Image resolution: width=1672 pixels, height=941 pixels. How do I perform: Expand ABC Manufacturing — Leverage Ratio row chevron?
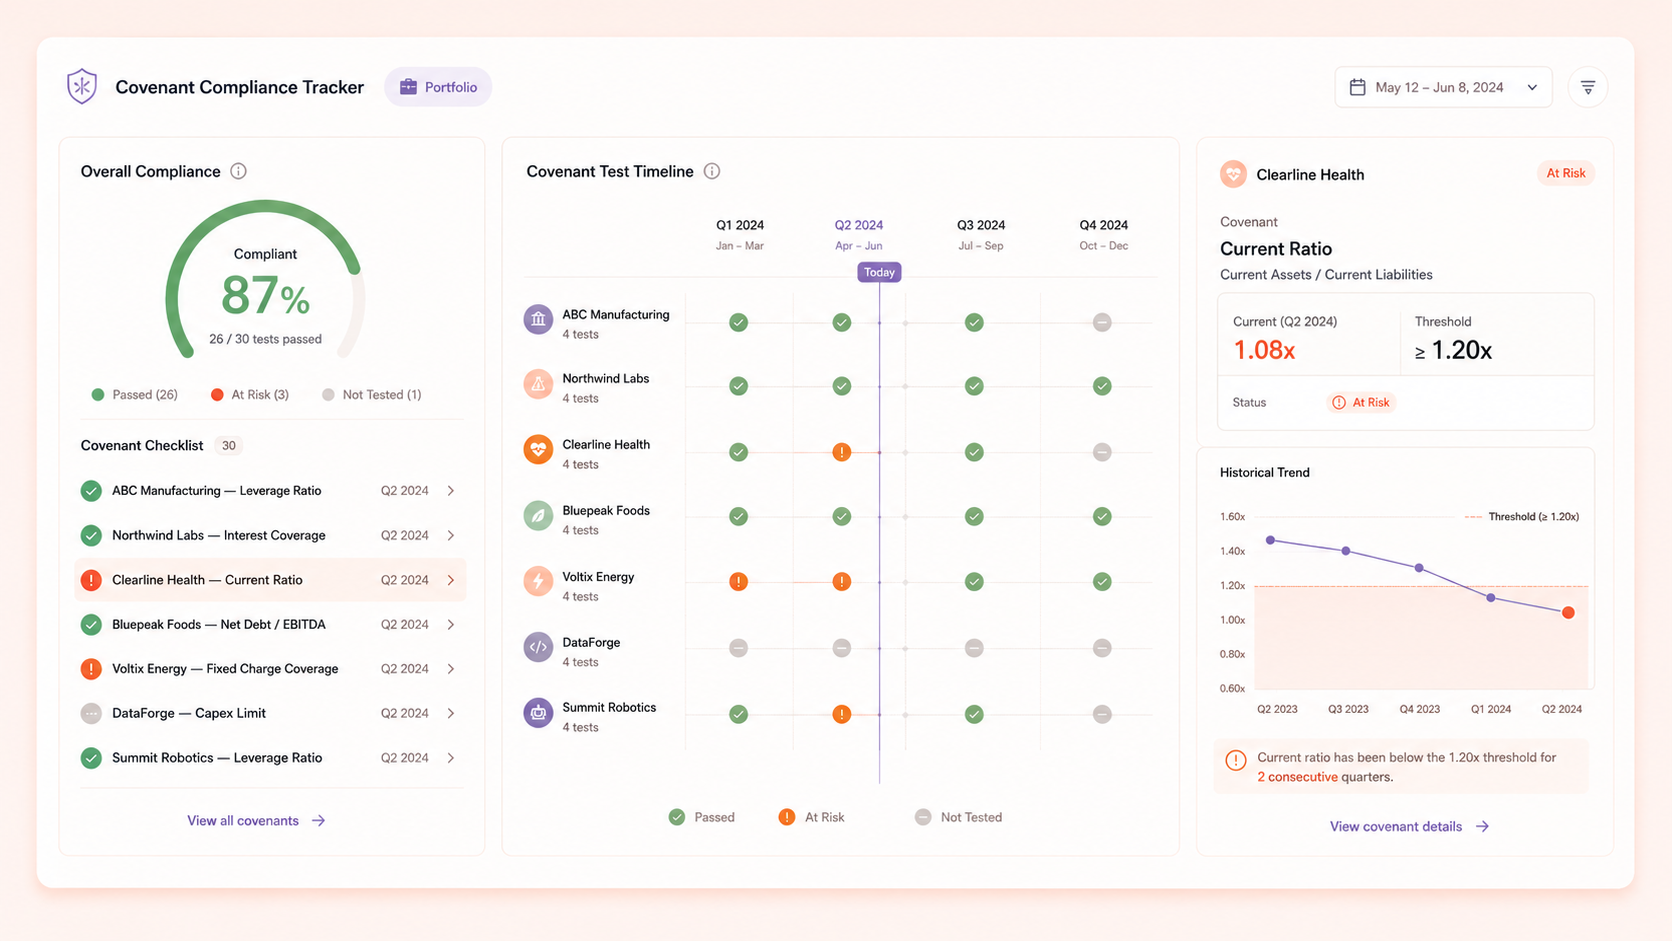(x=451, y=491)
